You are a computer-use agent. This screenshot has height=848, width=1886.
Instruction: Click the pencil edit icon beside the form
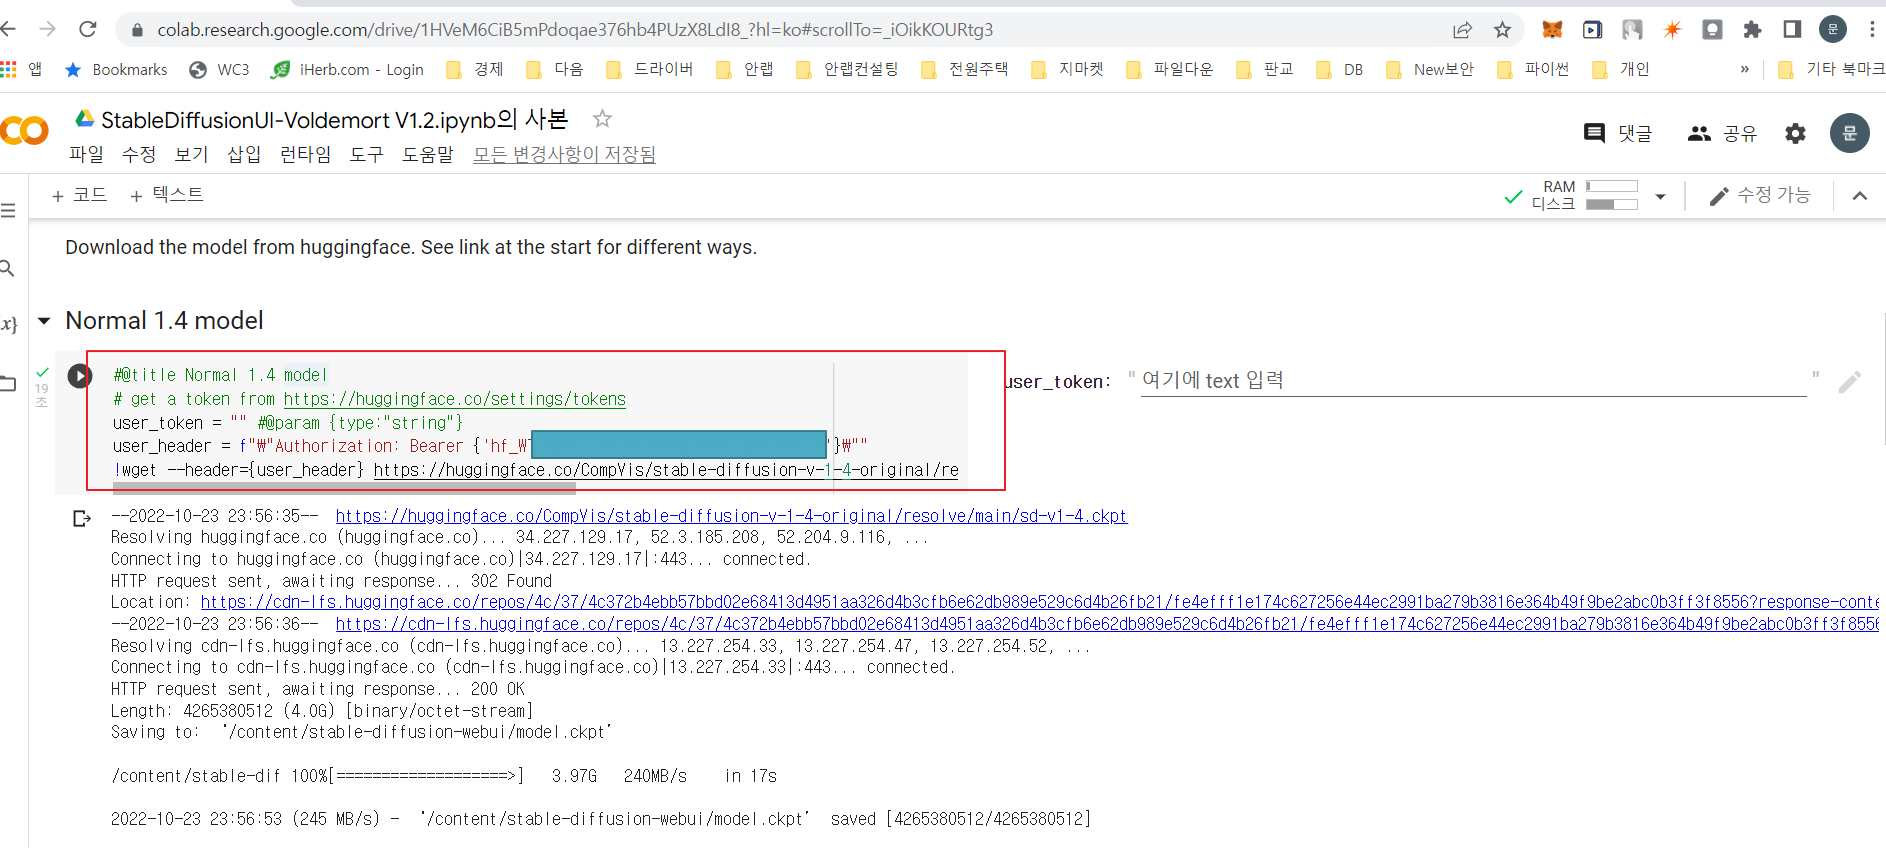1850,382
